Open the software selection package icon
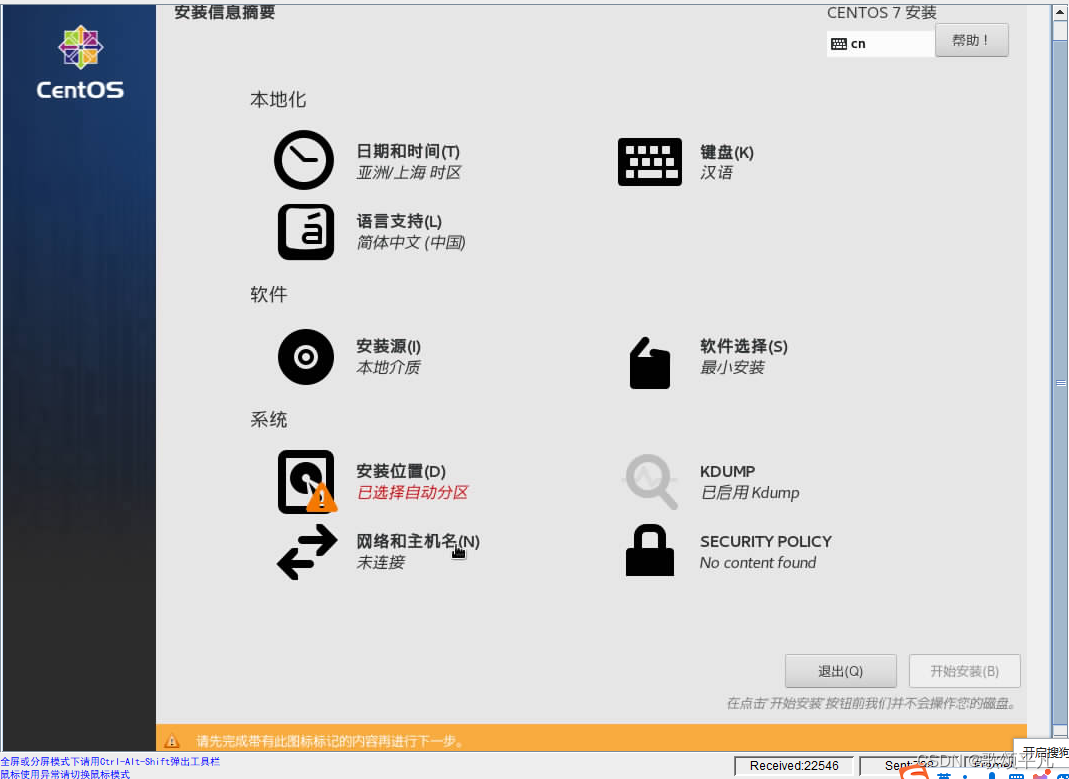The image size is (1069, 779). click(650, 363)
